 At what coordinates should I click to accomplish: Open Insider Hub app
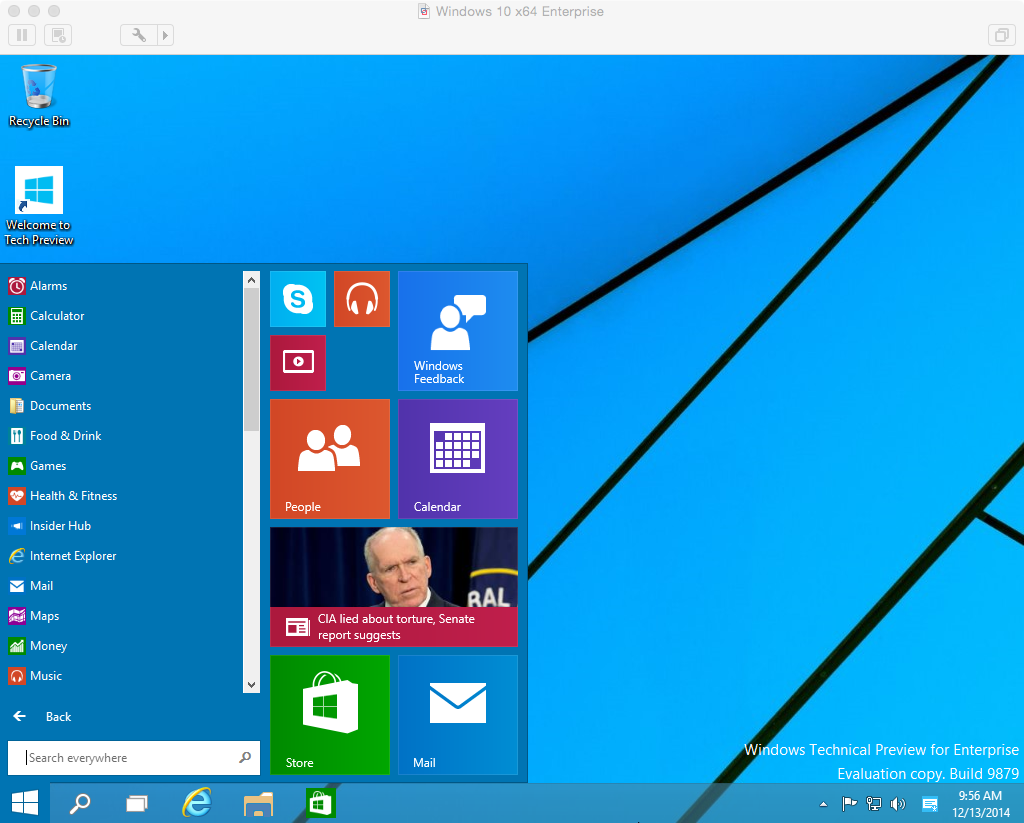pyautogui.click(x=121, y=526)
